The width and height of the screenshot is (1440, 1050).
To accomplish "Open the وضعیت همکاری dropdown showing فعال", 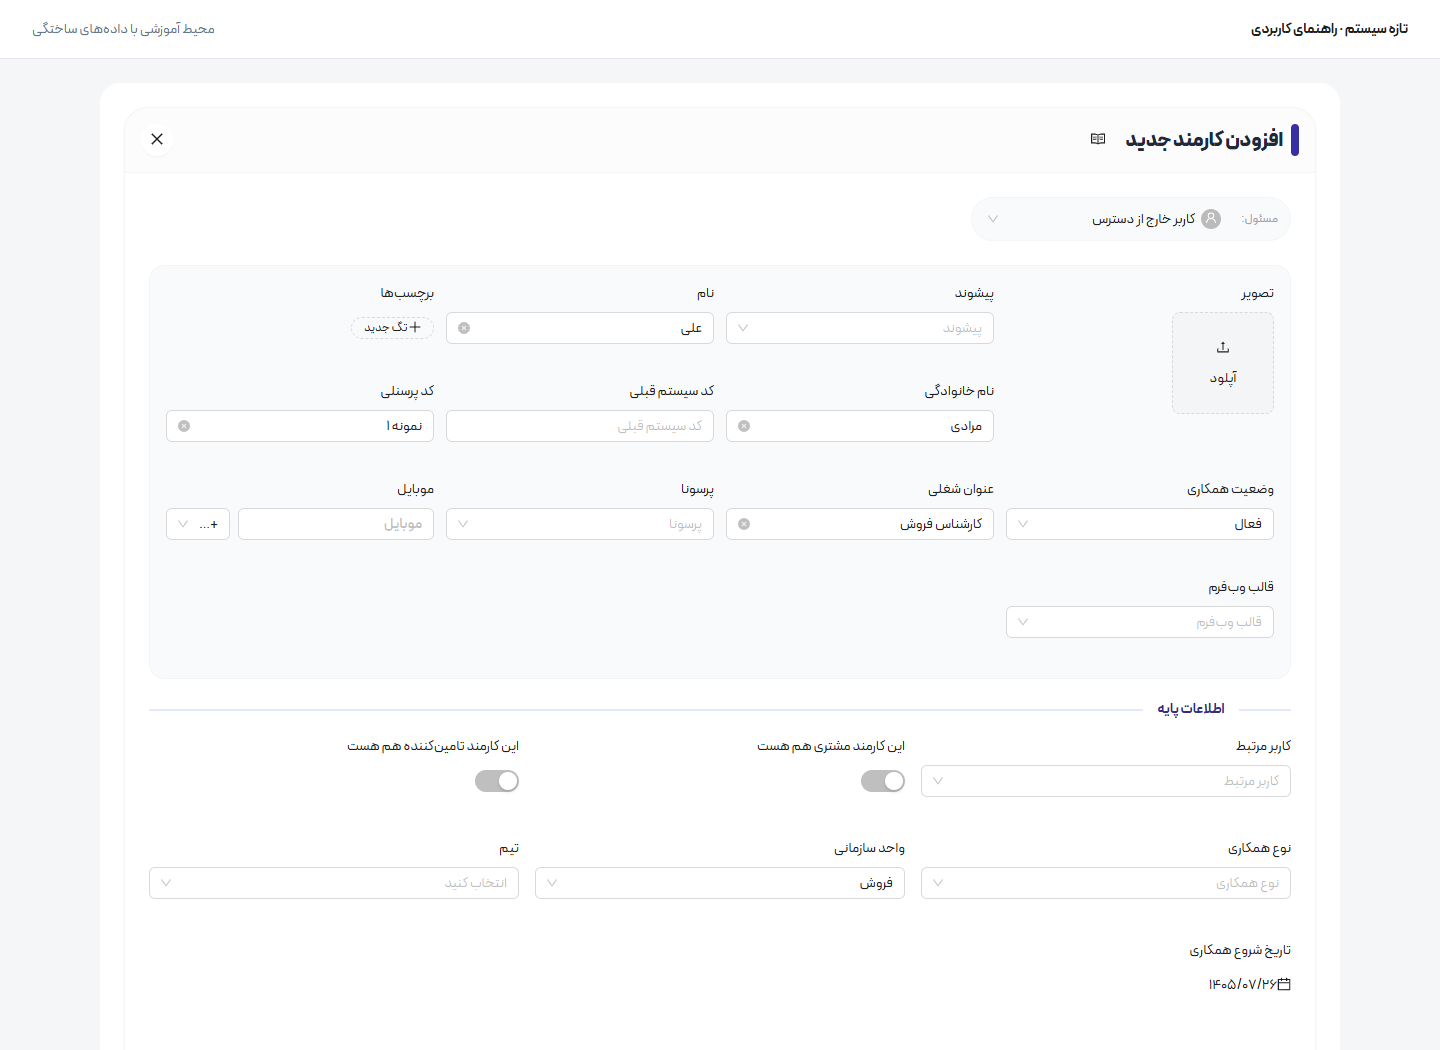I will click(x=1140, y=524).
